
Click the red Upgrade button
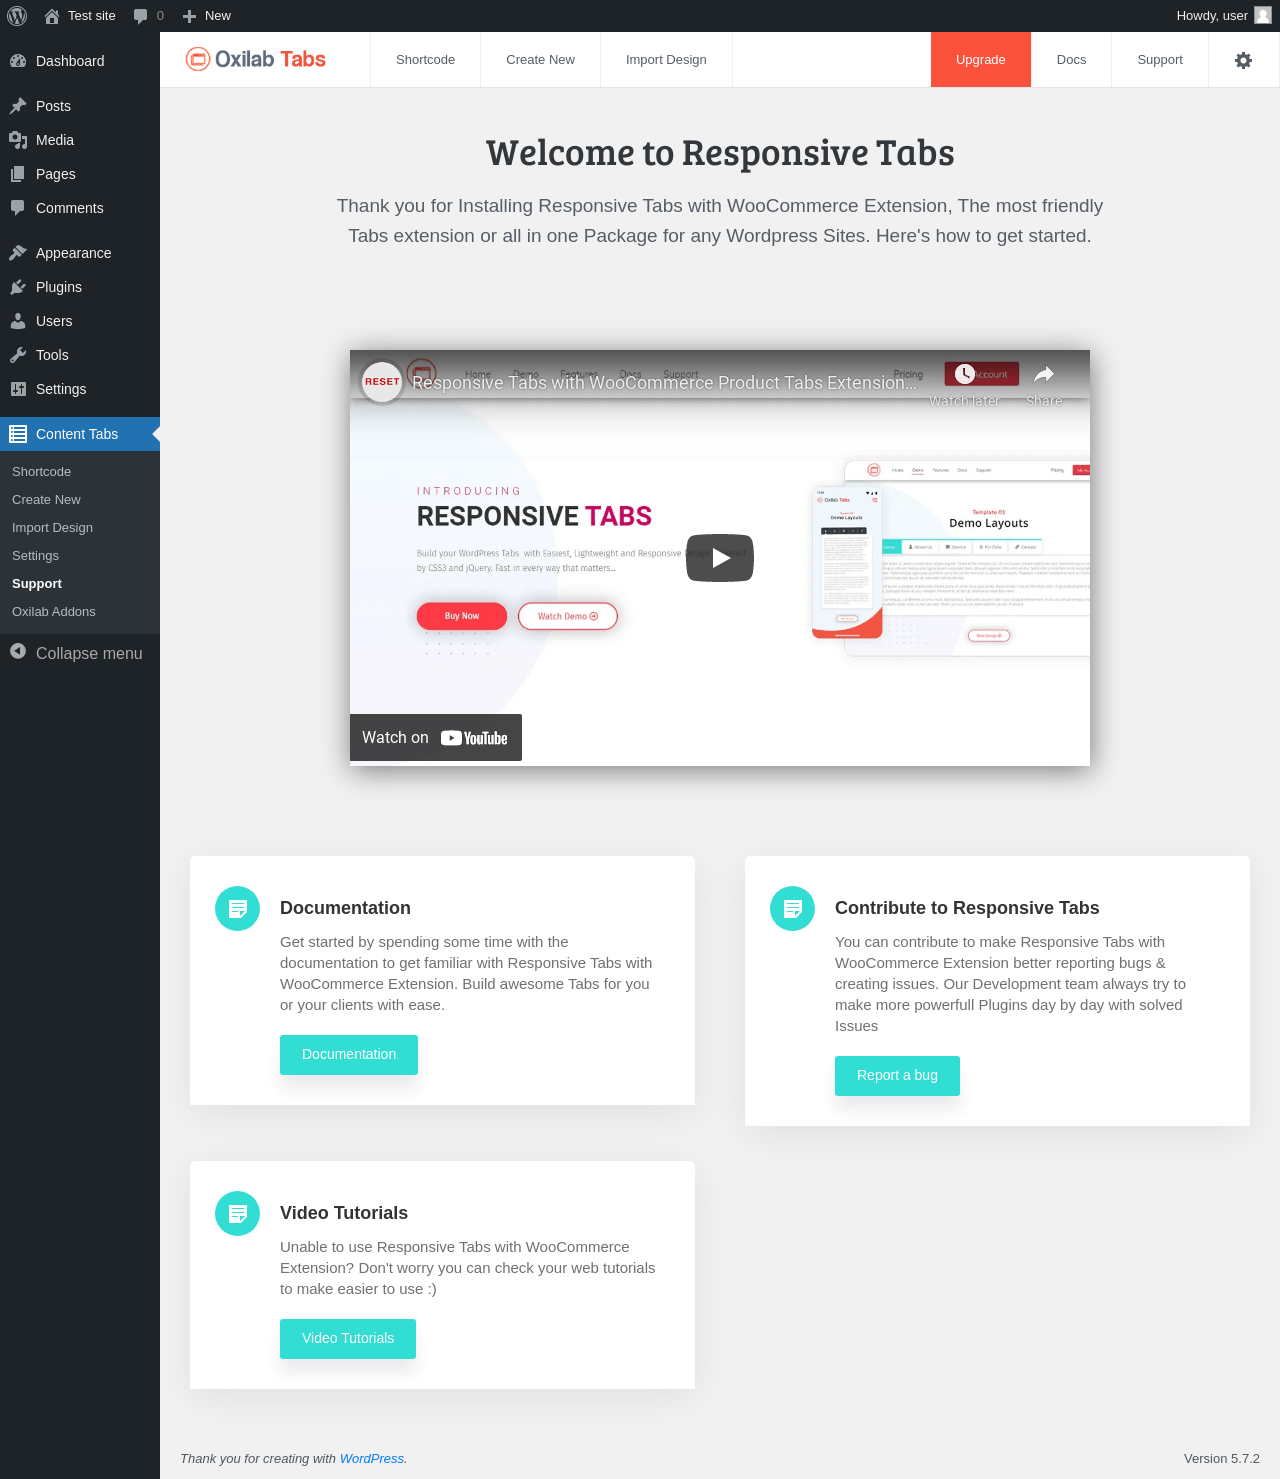[x=981, y=60]
